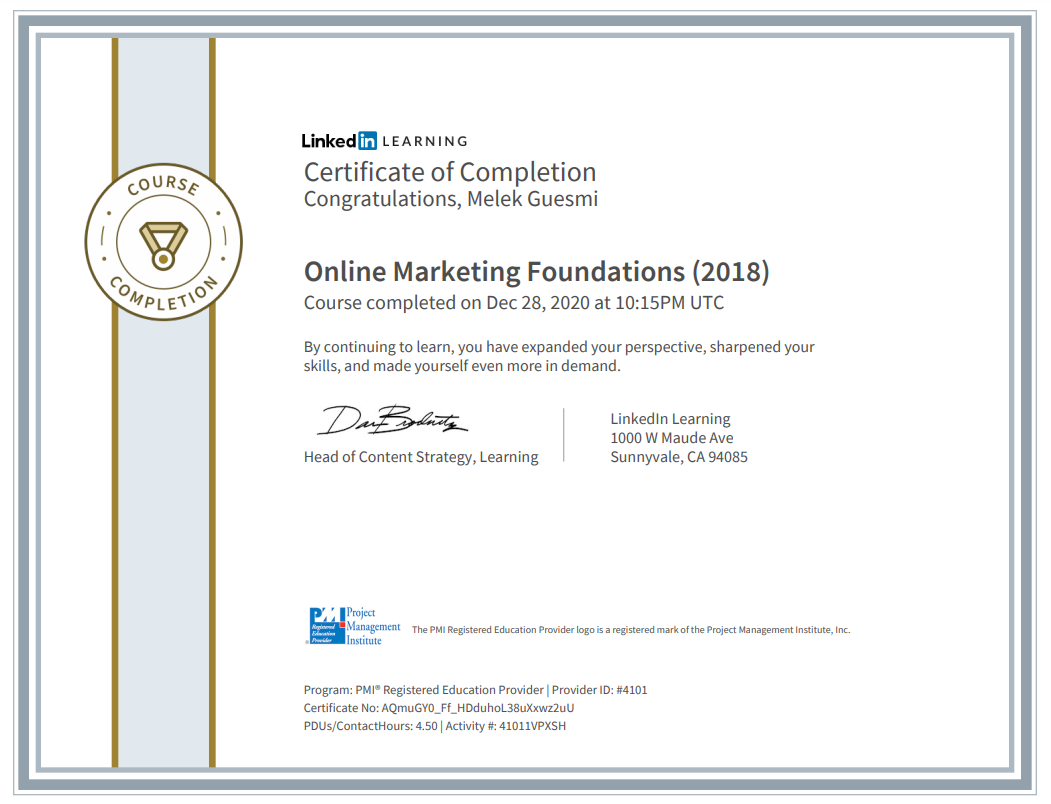This screenshot has width=1051, height=804.
Task: Click the medal icon inside the badge
Action: 163,244
